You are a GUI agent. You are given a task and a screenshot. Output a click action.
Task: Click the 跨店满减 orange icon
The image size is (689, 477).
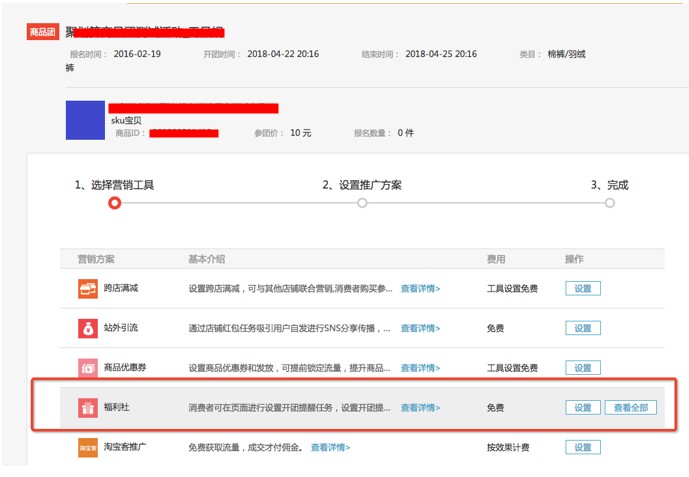[88, 288]
